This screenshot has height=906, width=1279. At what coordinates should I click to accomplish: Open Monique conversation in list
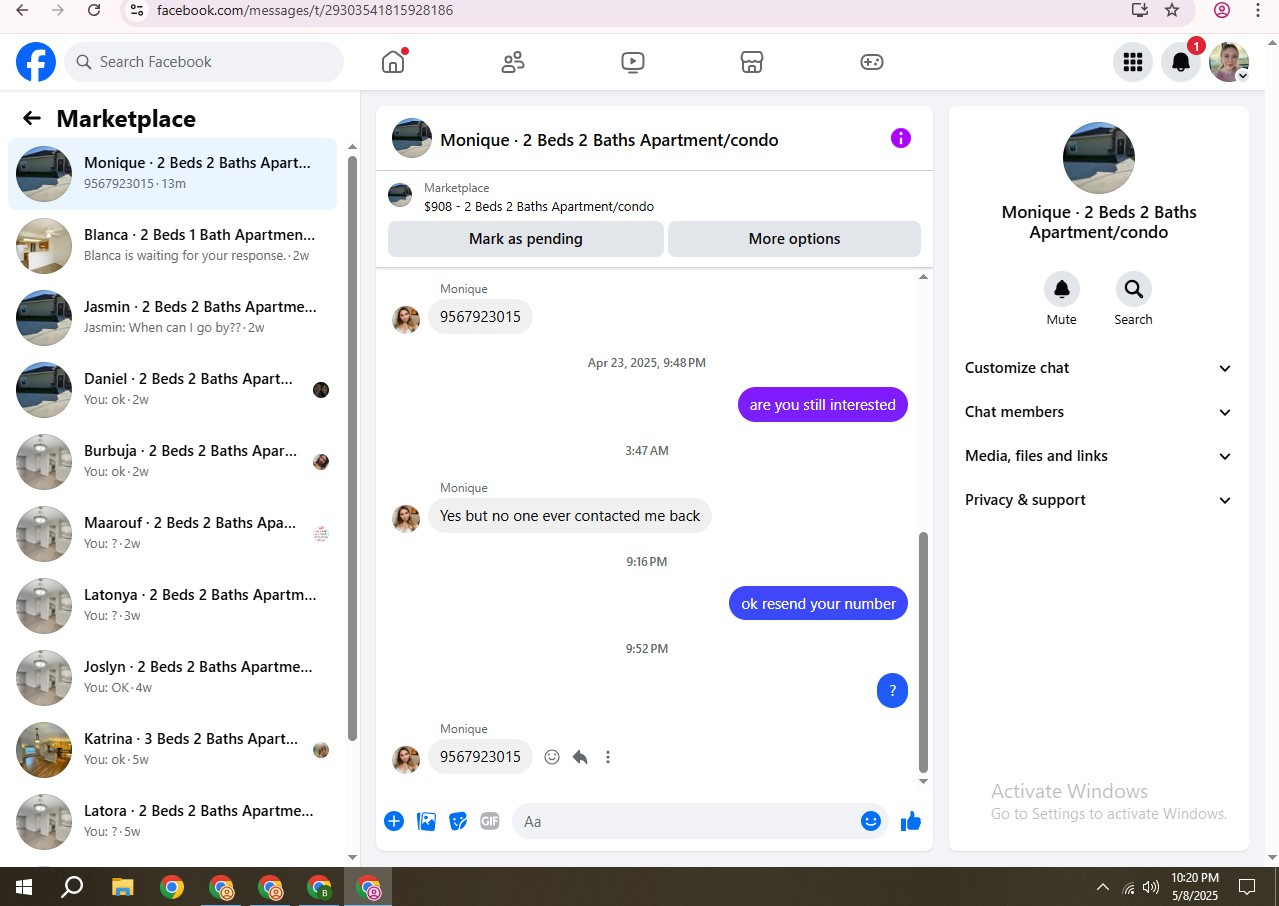click(172, 174)
